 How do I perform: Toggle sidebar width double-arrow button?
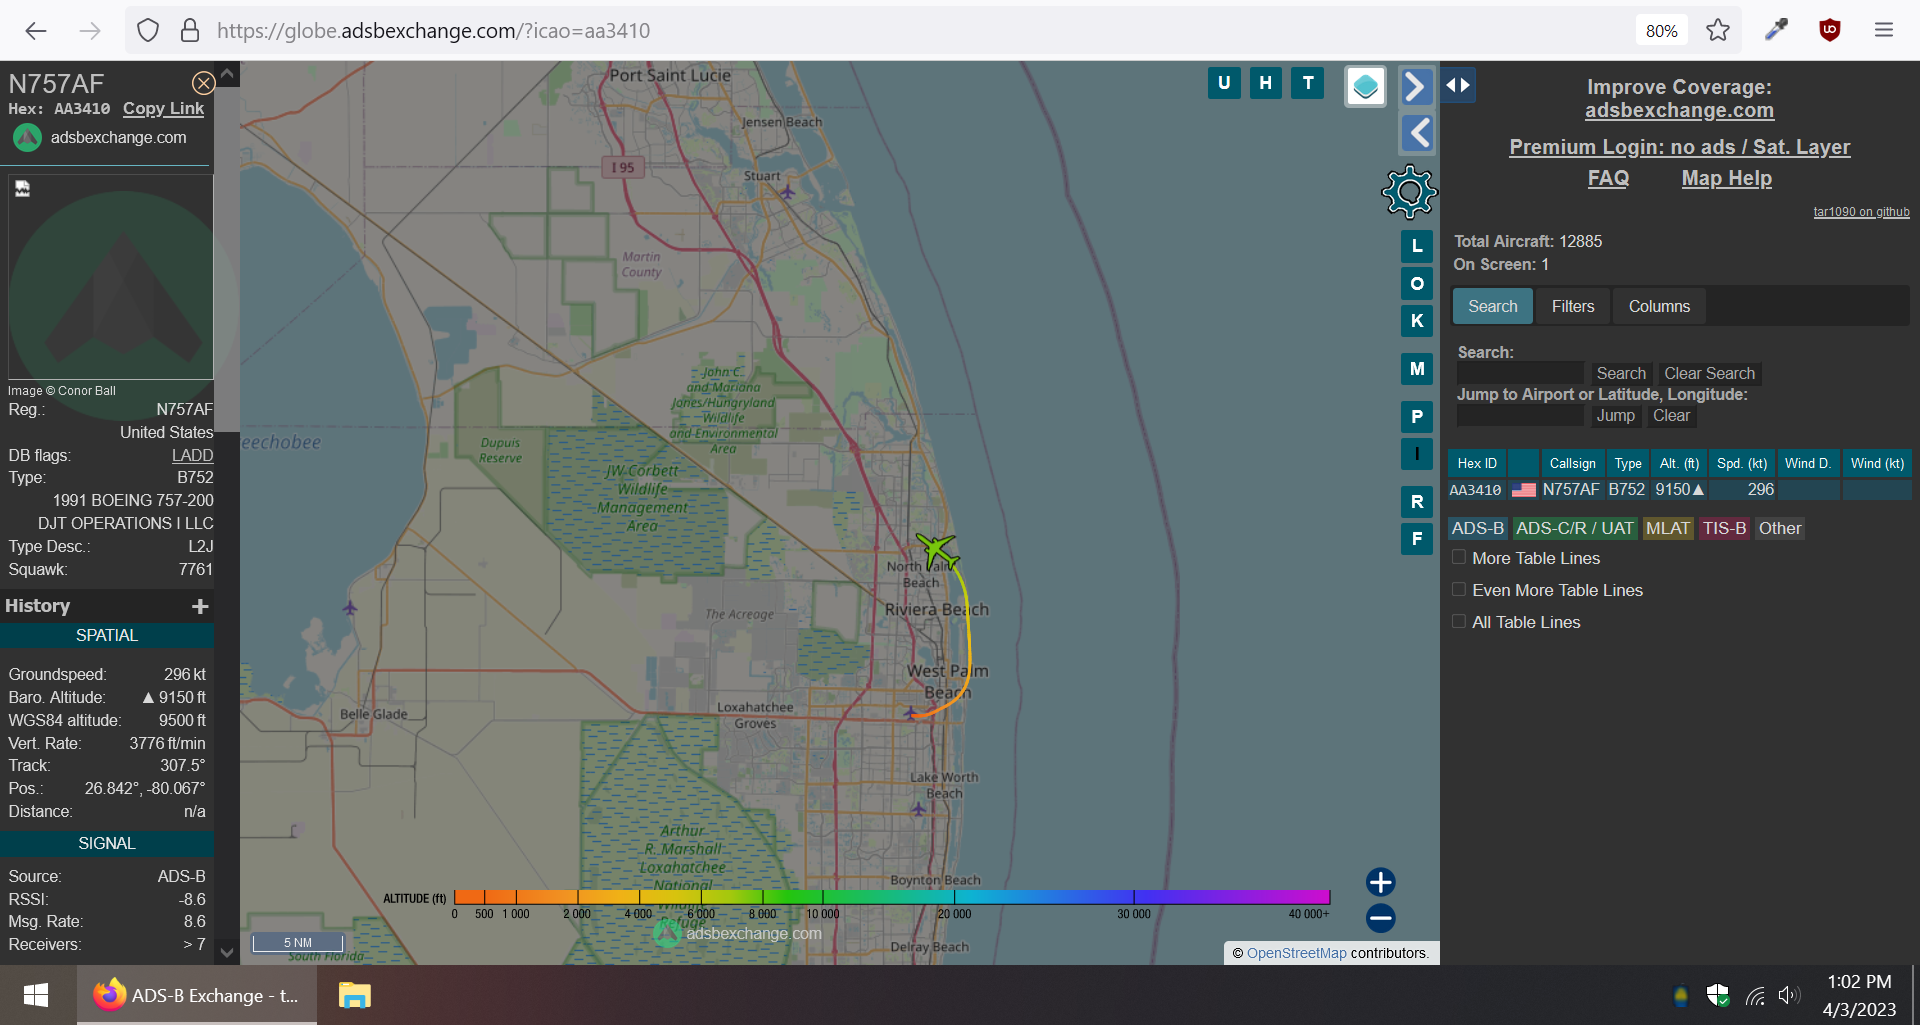pos(1458,85)
